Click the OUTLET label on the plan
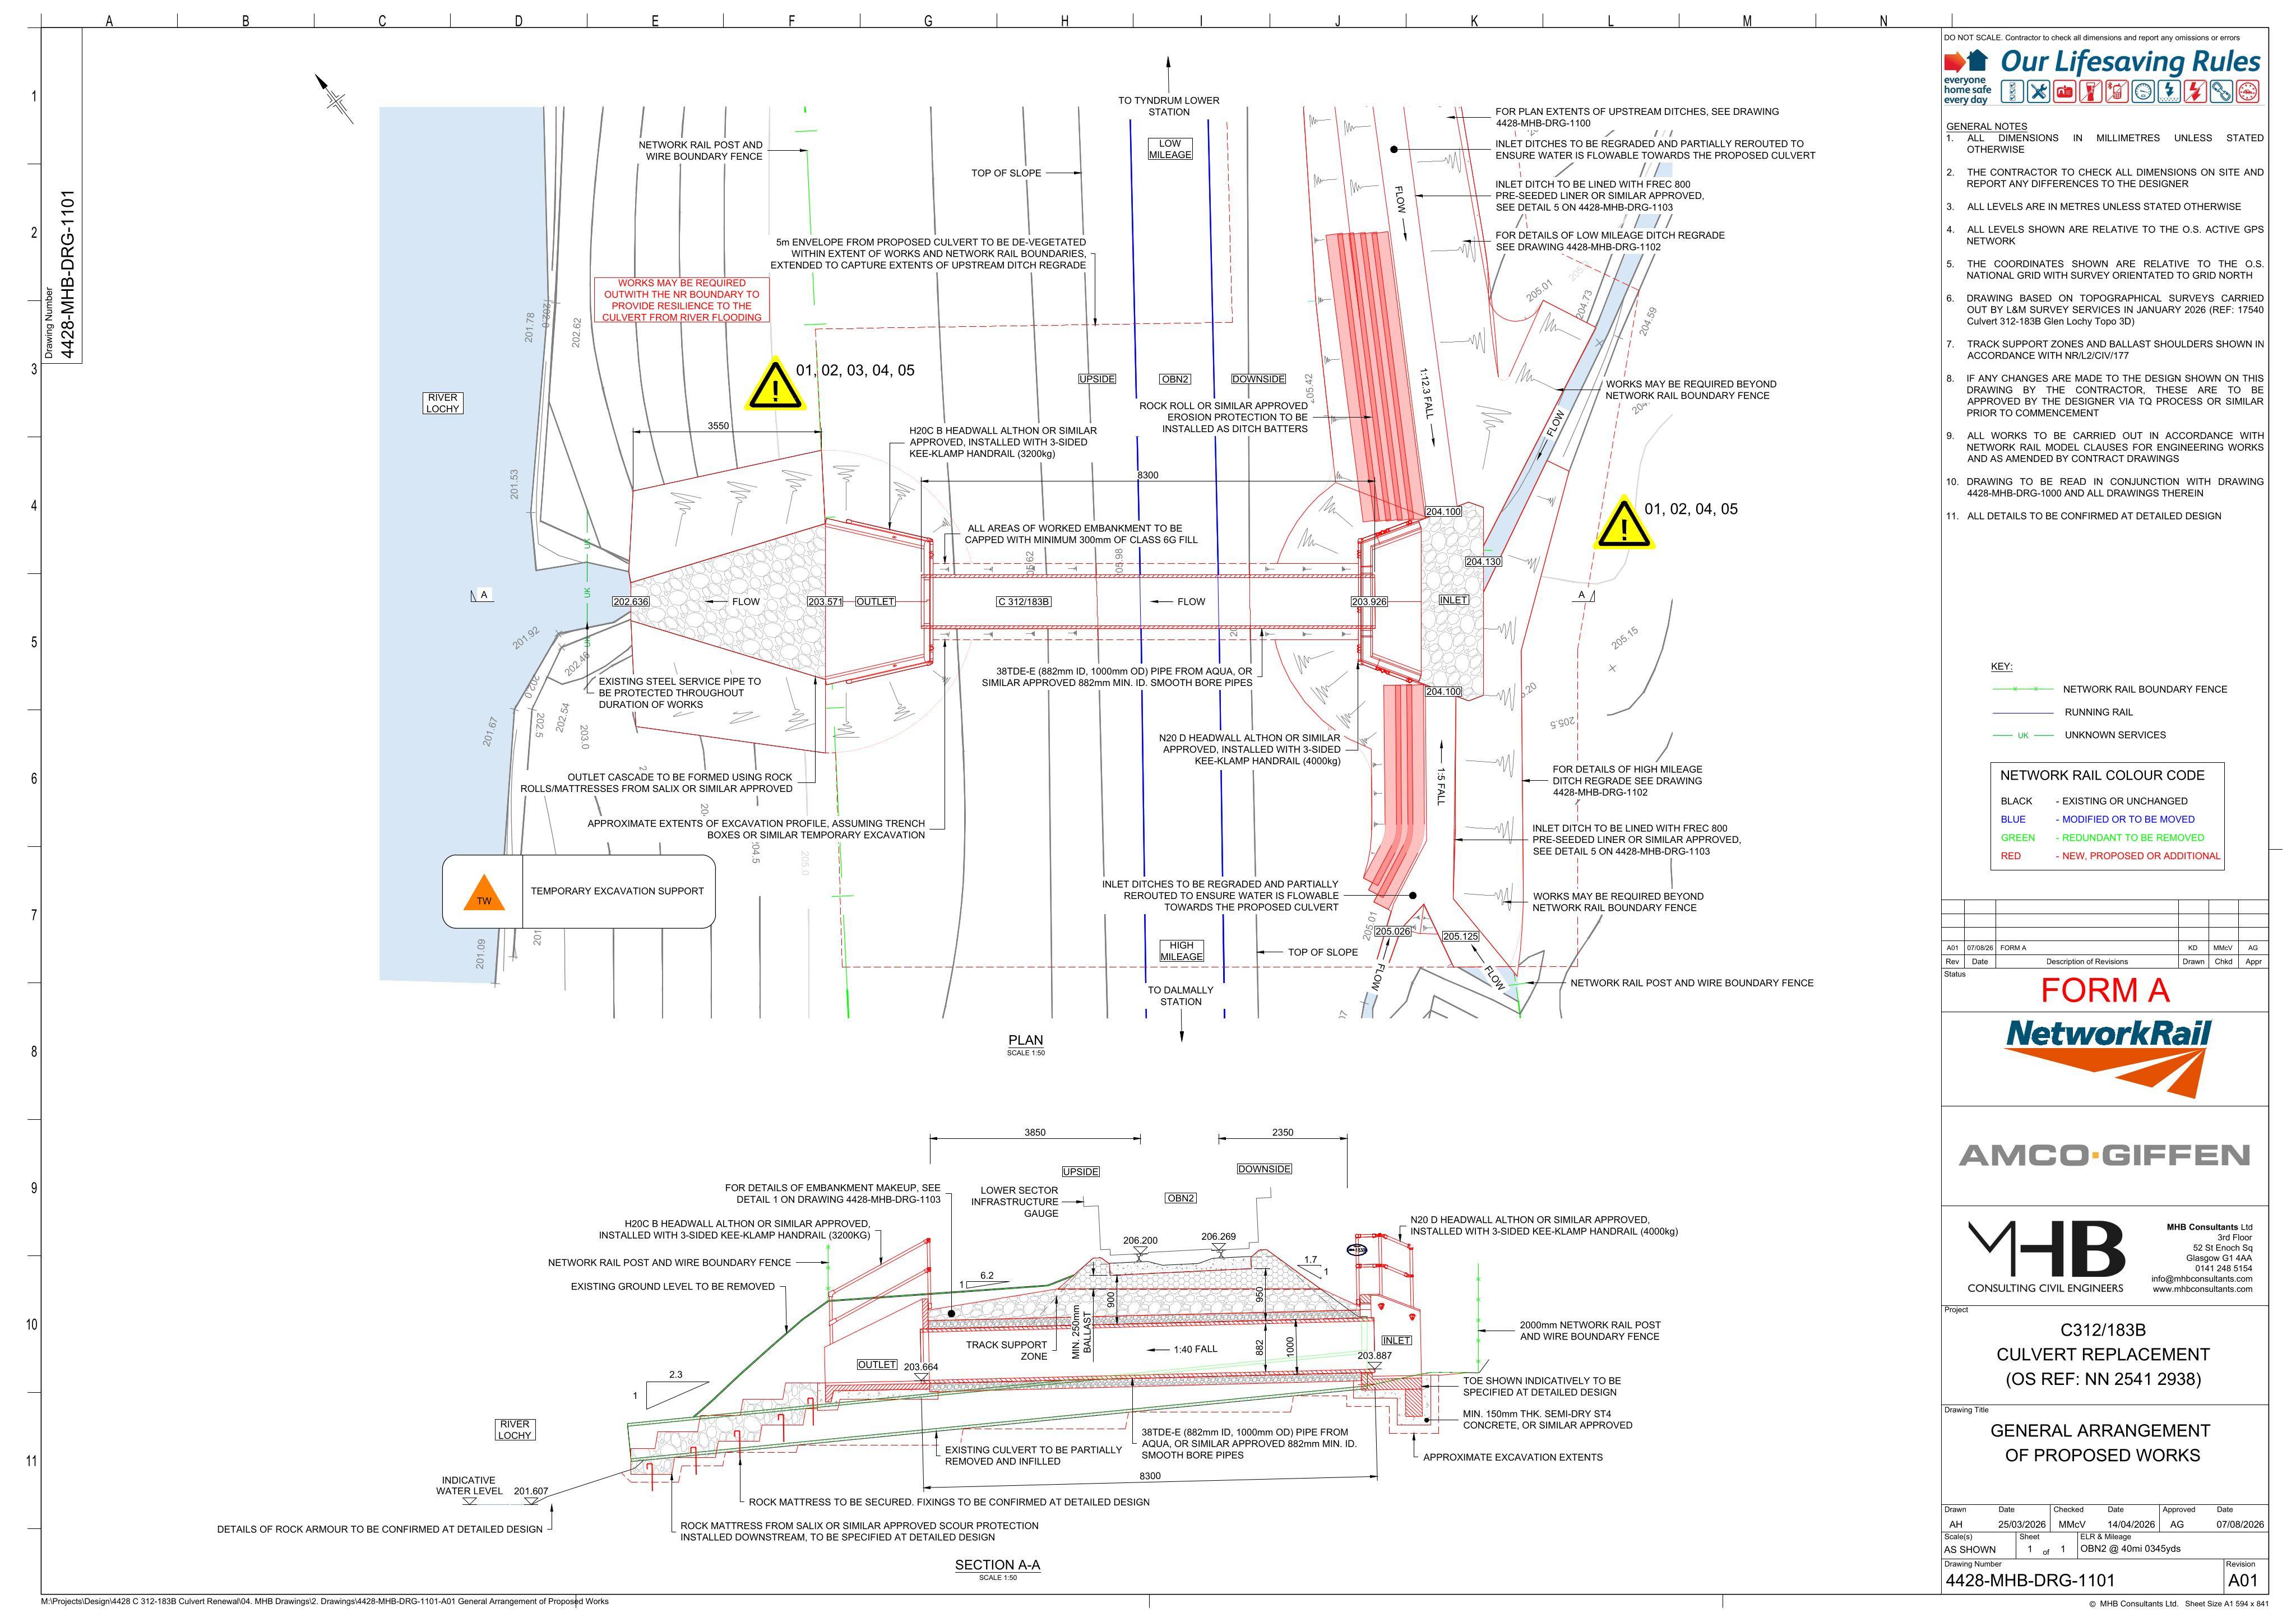 (x=875, y=602)
